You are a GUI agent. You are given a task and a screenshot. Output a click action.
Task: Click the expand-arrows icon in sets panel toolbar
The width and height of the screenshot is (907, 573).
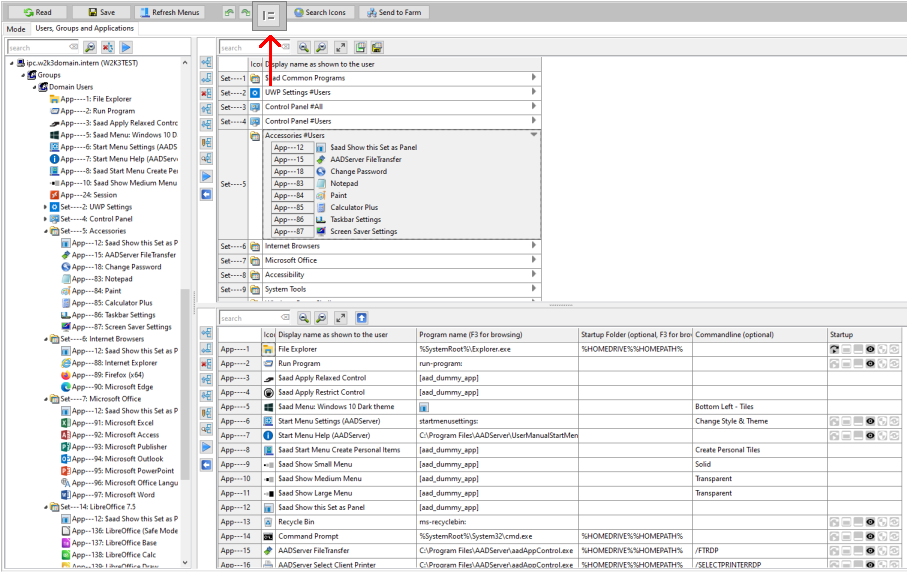tap(340, 47)
